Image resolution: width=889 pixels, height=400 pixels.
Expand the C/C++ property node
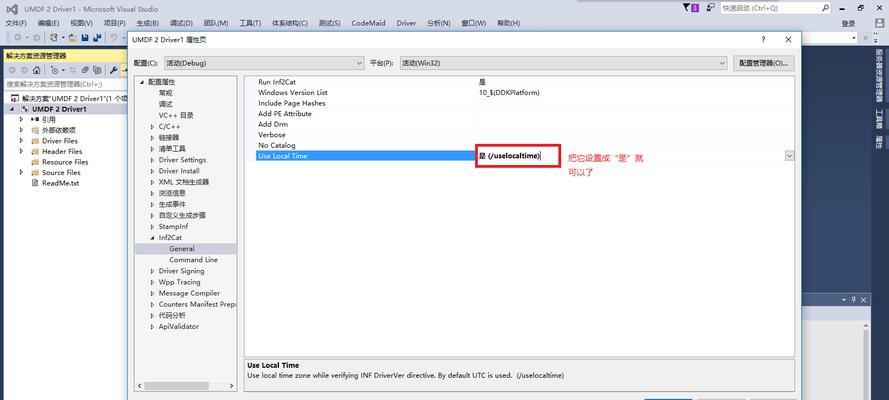tap(153, 127)
